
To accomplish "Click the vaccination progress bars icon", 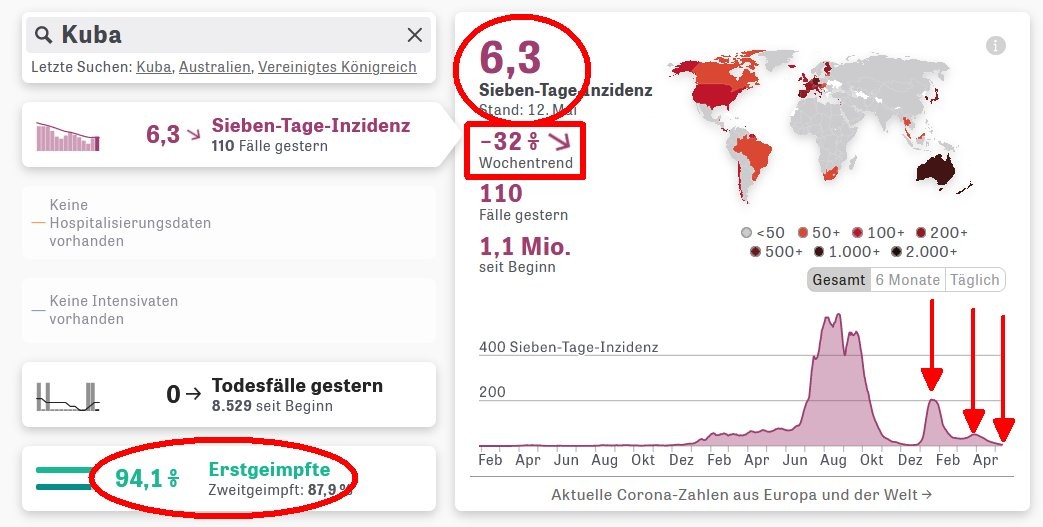I will click(x=63, y=478).
